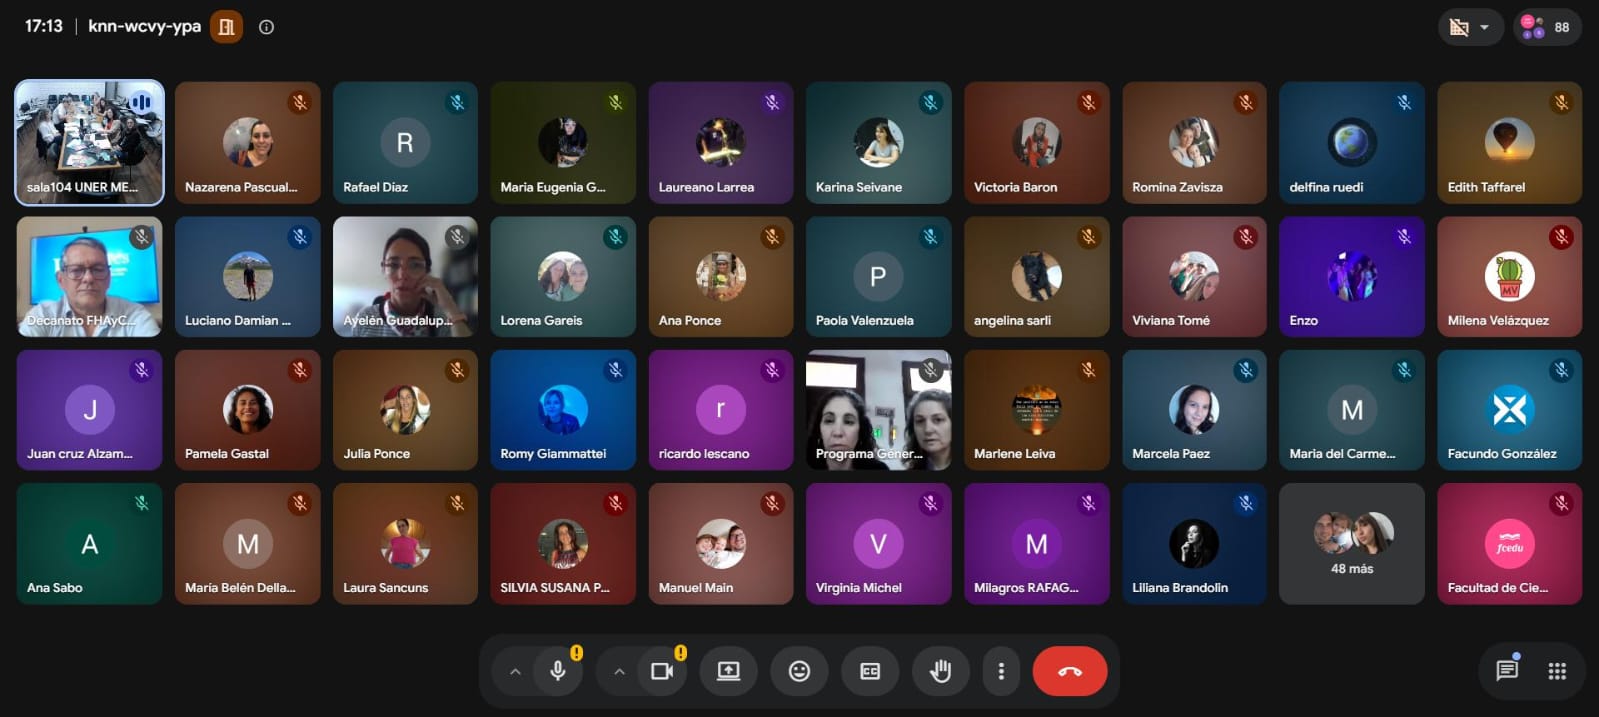This screenshot has width=1599, height=717.
Task: Click the name label Liliana Brandolin
Action: coord(1180,588)
